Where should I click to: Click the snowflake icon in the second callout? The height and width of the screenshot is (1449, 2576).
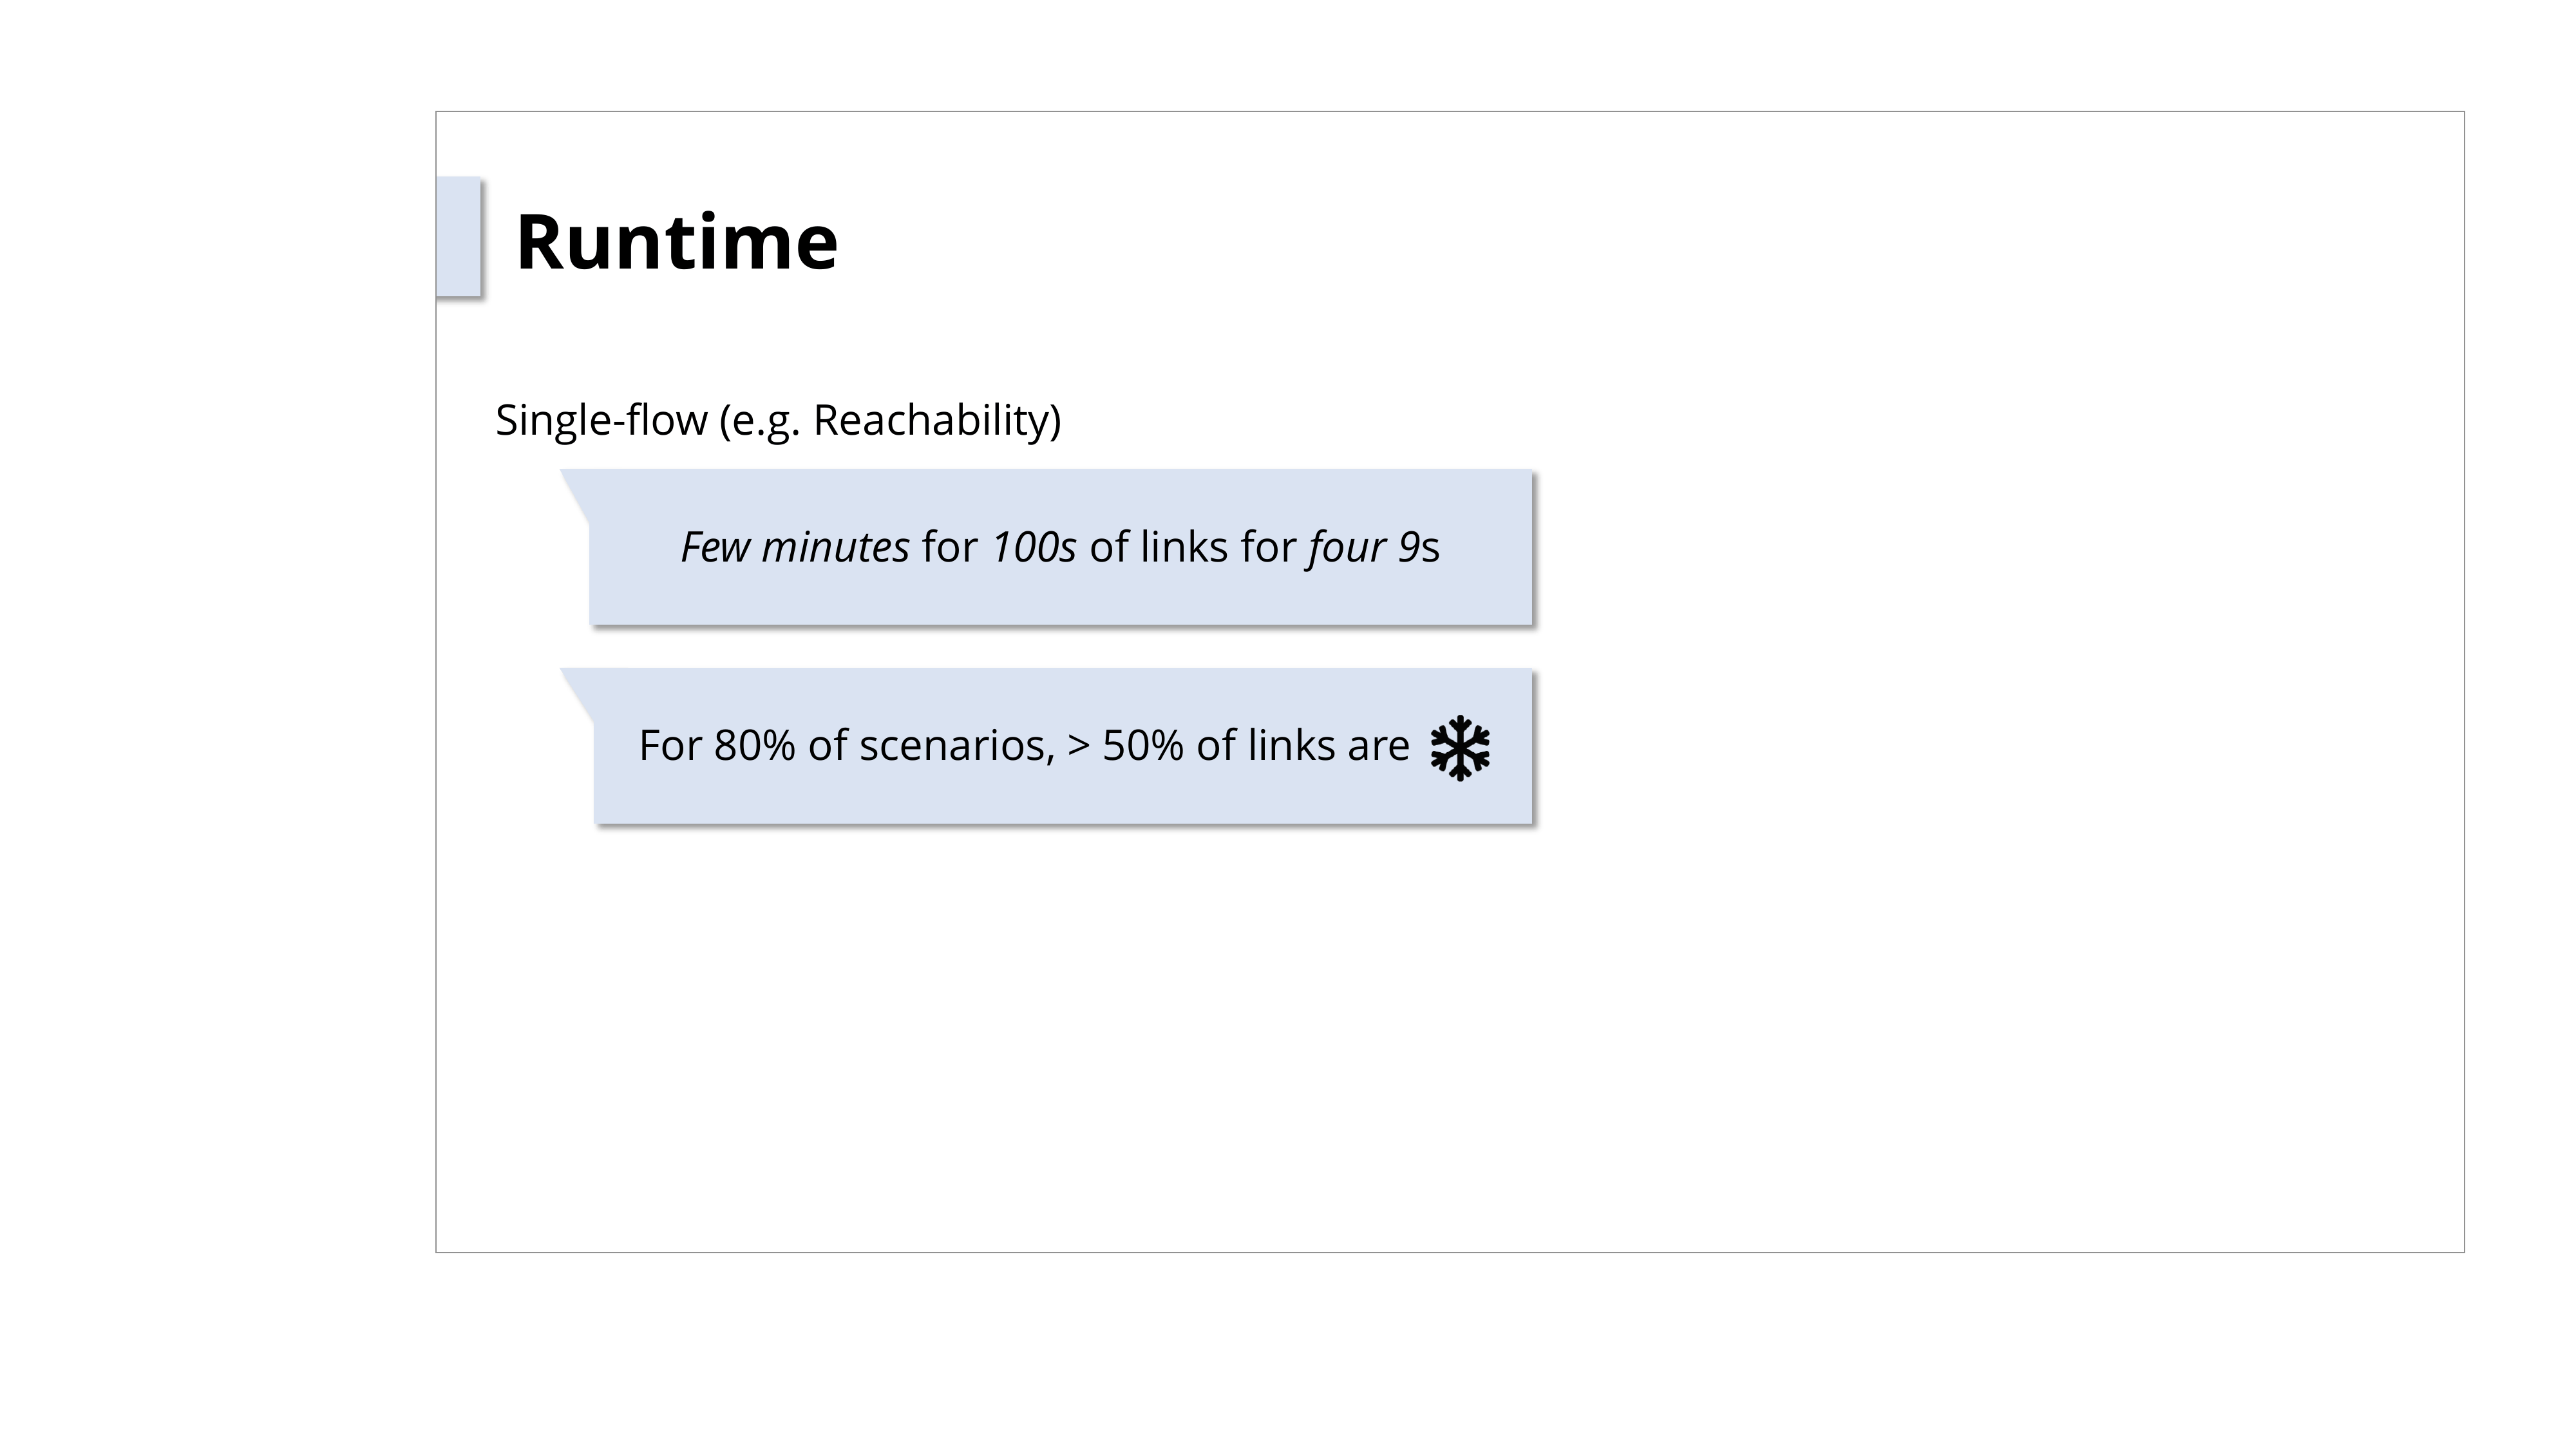[x=1460, y=748]
